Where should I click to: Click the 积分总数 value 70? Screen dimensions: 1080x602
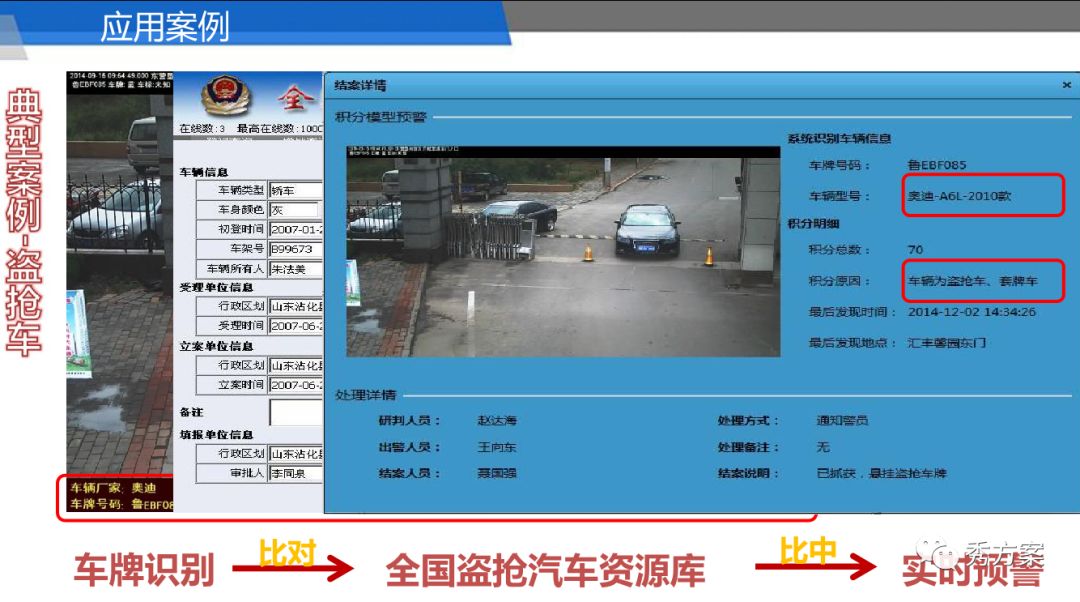915,249
